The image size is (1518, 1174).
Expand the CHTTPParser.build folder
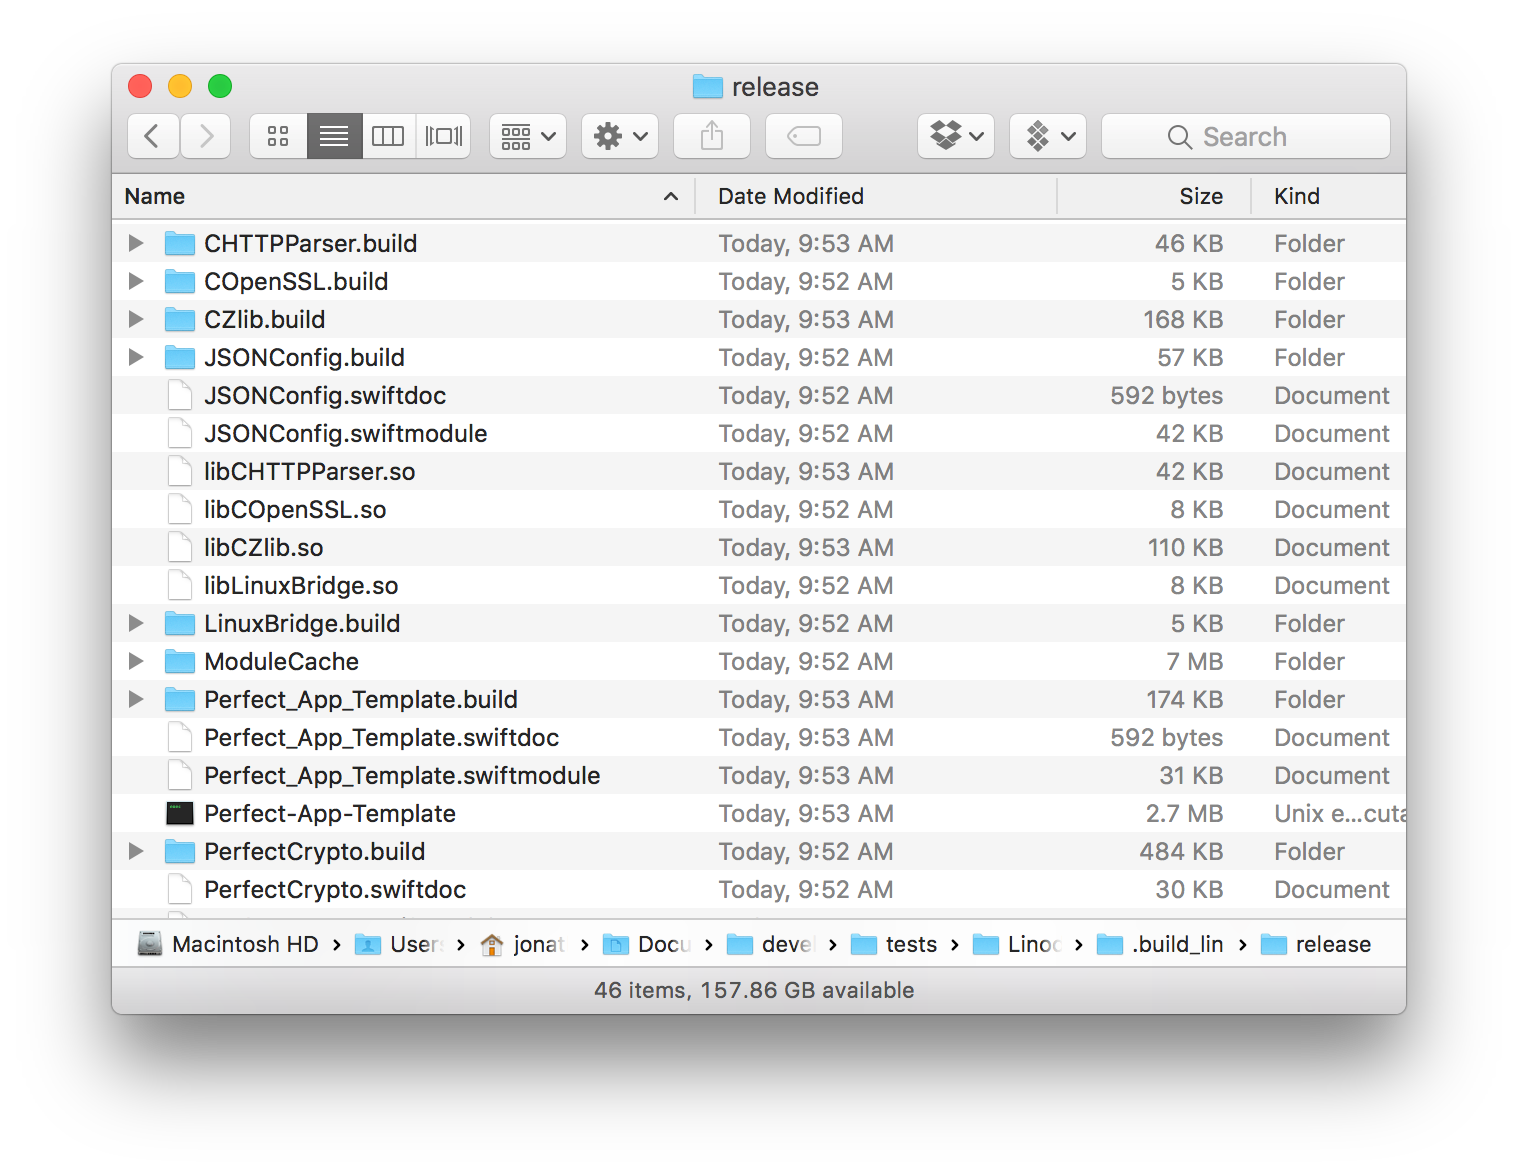click(136, 243)
